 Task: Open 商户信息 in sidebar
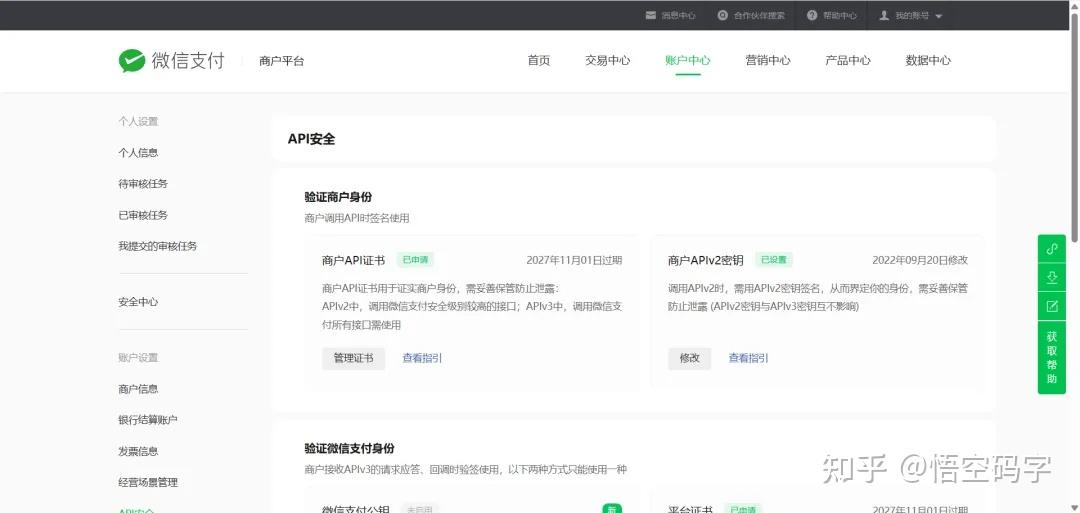pos(138,388)
